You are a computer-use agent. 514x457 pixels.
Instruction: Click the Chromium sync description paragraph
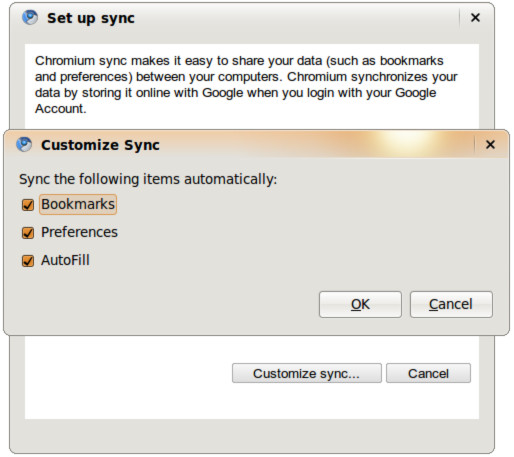click(246, 85)
